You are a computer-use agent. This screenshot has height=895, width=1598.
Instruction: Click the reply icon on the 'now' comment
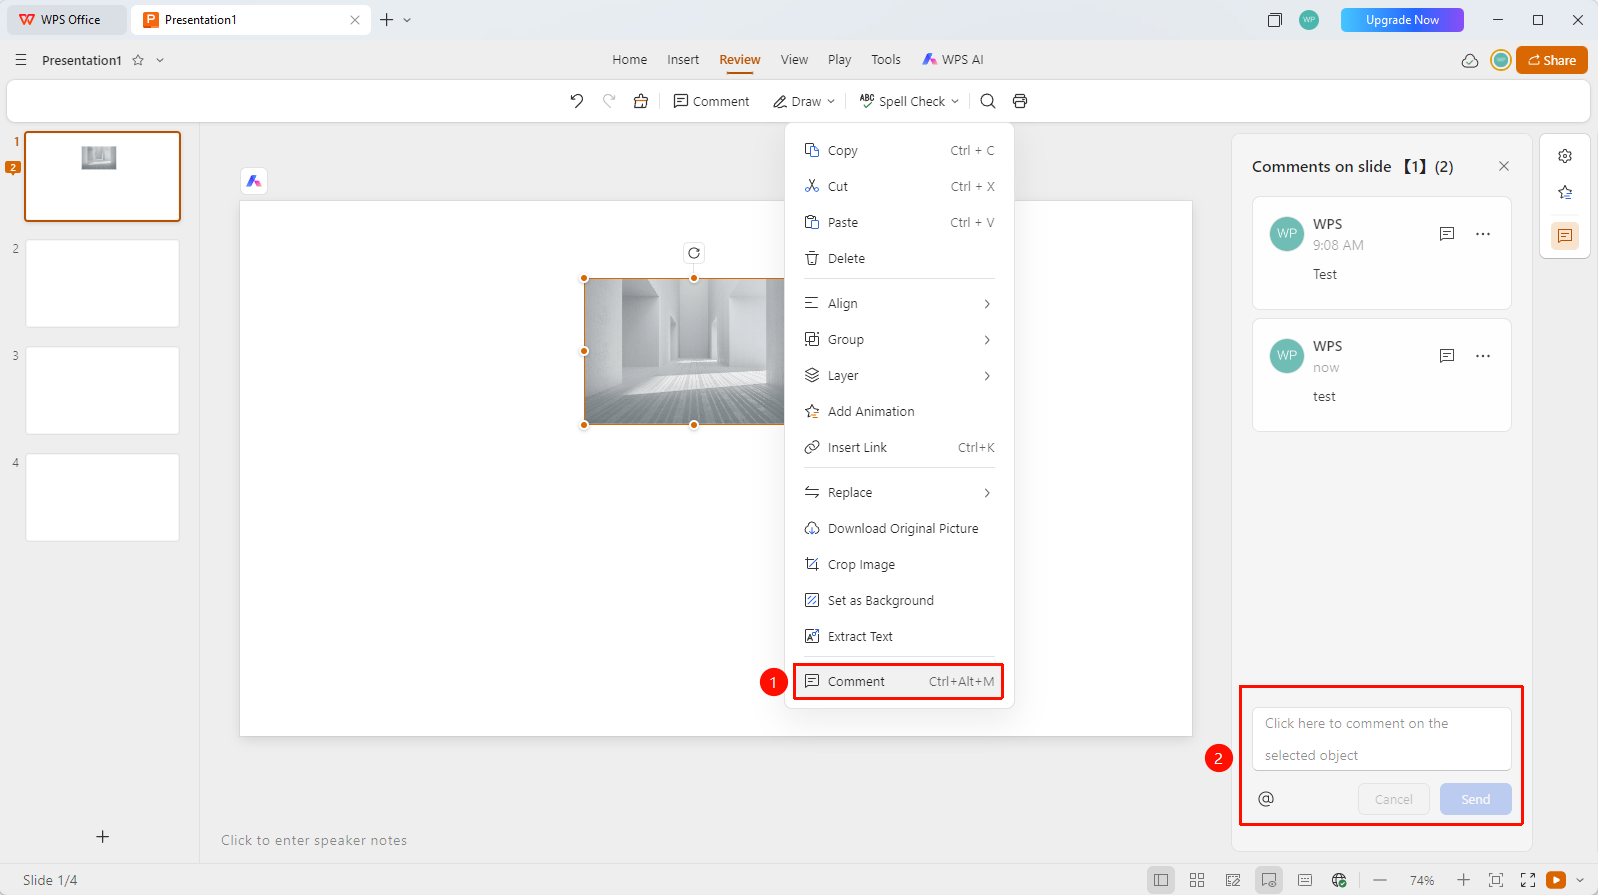click(x=1447, y=356)
